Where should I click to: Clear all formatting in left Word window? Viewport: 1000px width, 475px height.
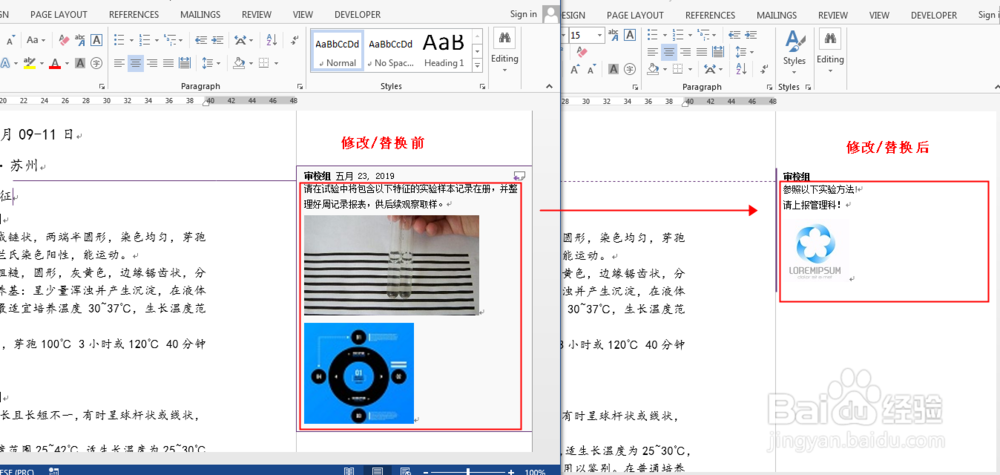pyautogui.click(x=64, y=40)
